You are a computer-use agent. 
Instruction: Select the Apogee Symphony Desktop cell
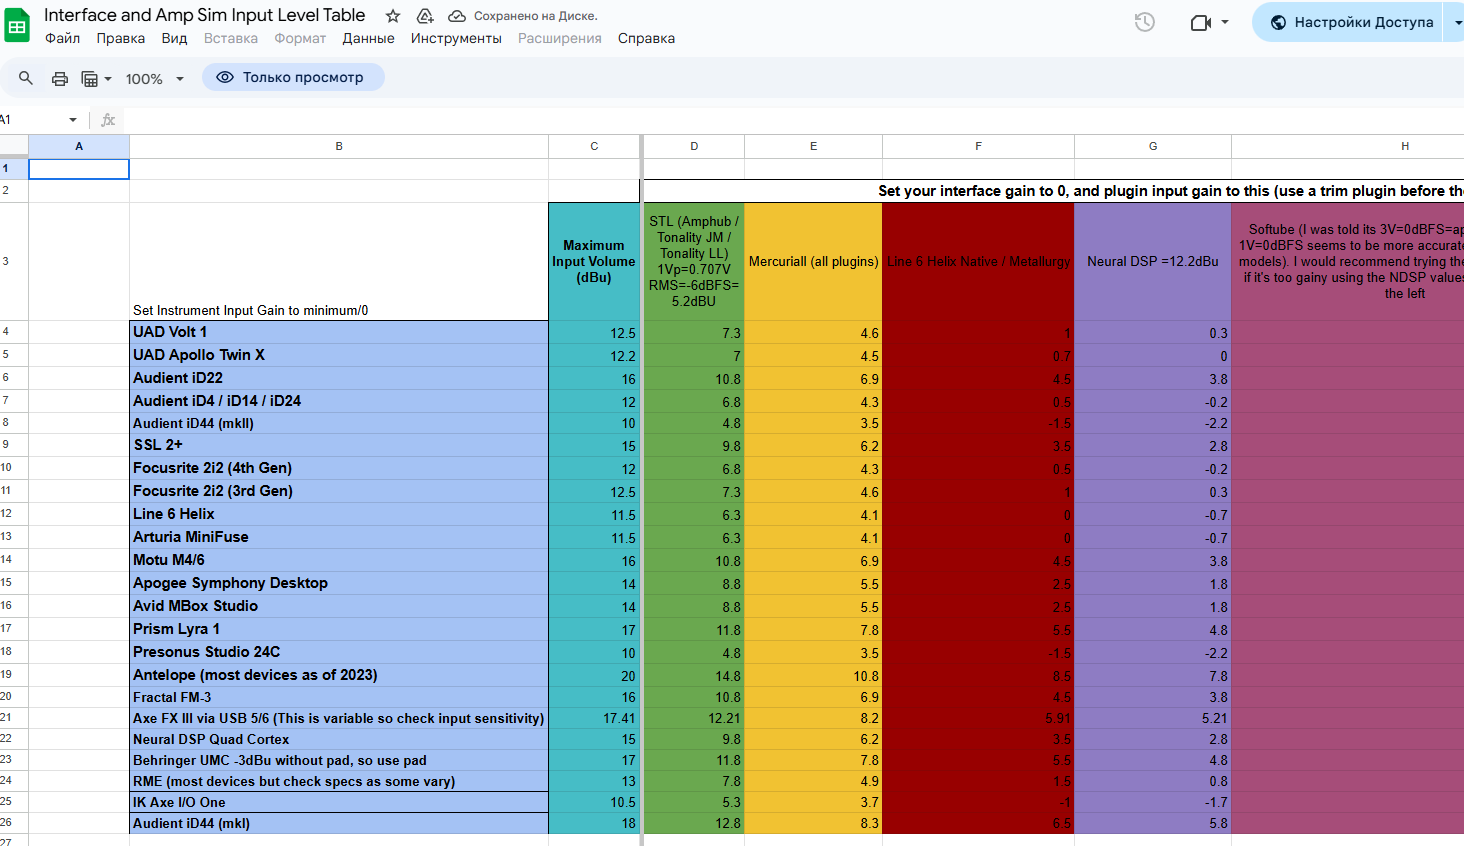(339, 583)
